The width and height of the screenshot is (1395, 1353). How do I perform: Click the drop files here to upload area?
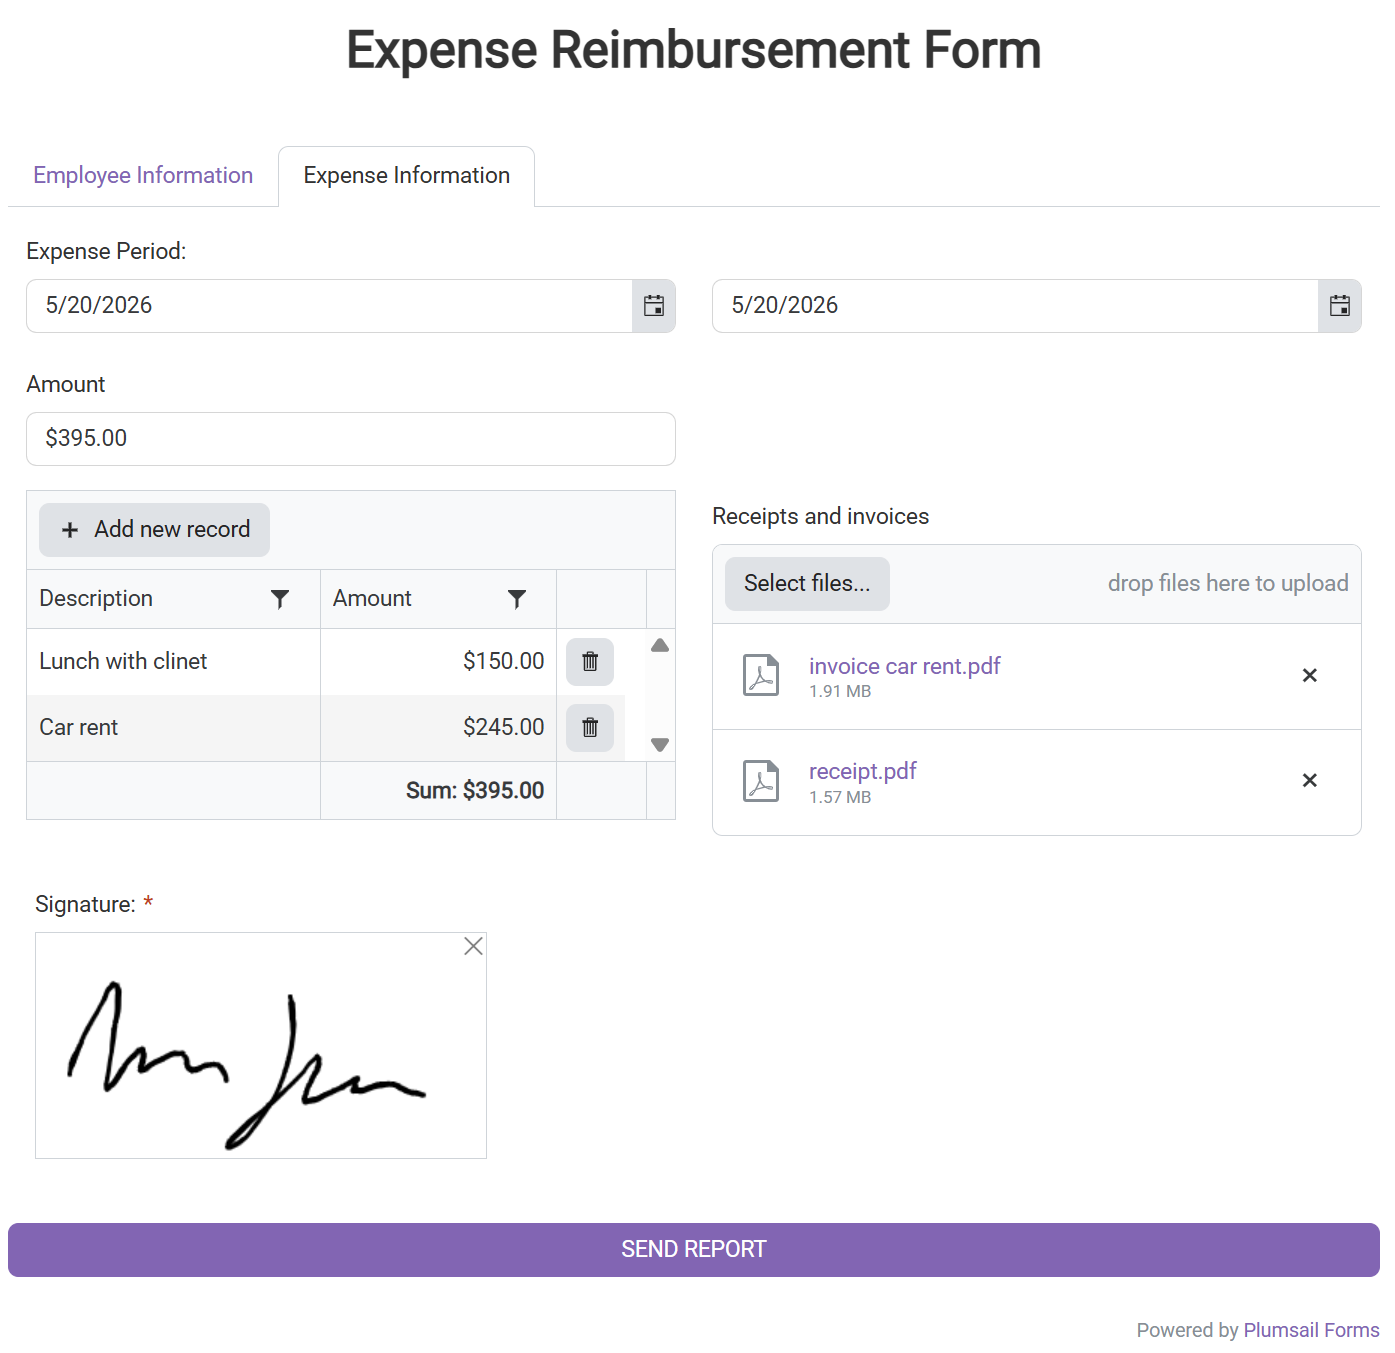point(1228,584)
